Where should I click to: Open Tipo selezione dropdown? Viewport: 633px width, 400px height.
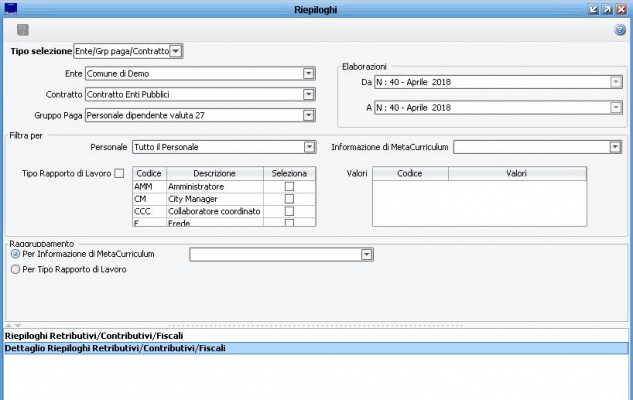[x=176, y=51]
